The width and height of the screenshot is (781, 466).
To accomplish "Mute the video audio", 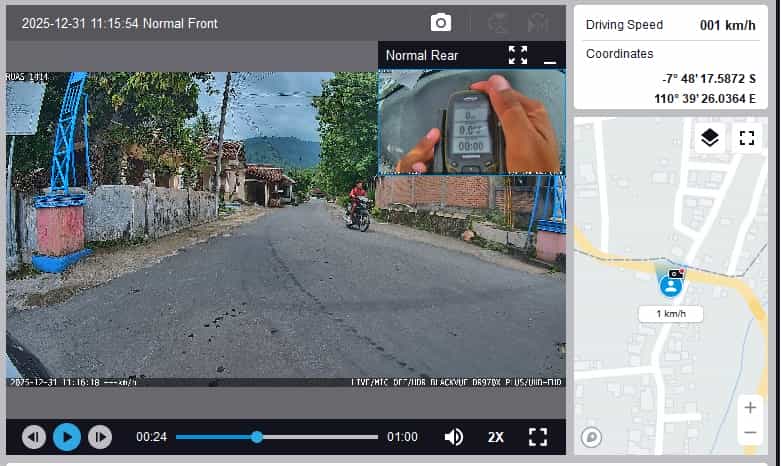I will (454, 437).
